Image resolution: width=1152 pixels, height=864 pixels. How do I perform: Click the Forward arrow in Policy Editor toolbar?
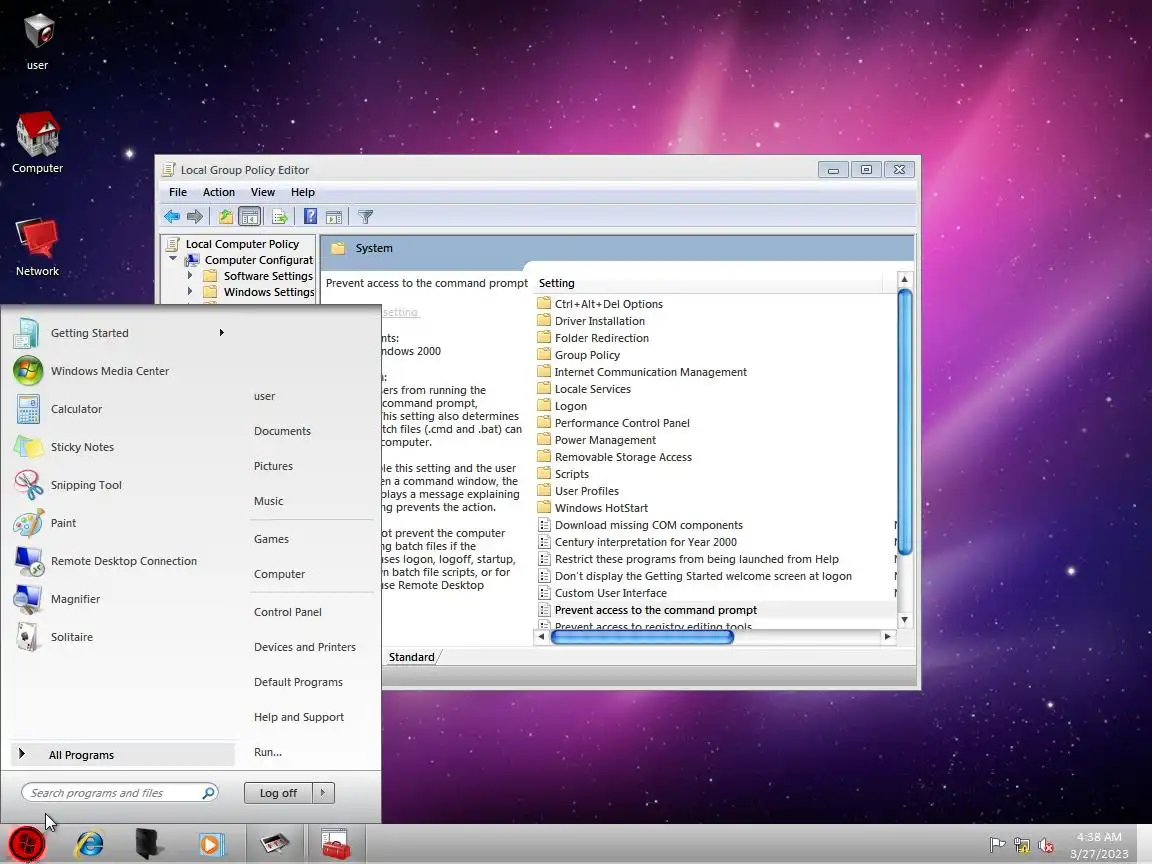(x=195, y=217)
